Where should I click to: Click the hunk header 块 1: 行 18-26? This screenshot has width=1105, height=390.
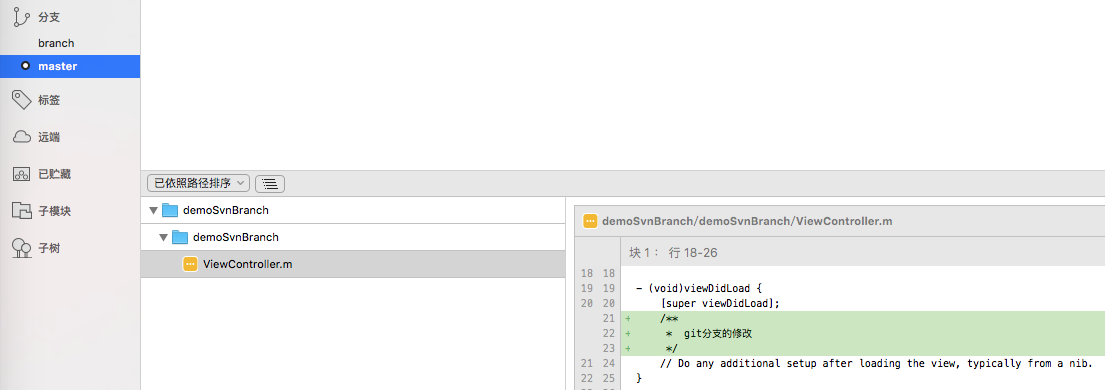click(x=673, y=252)
